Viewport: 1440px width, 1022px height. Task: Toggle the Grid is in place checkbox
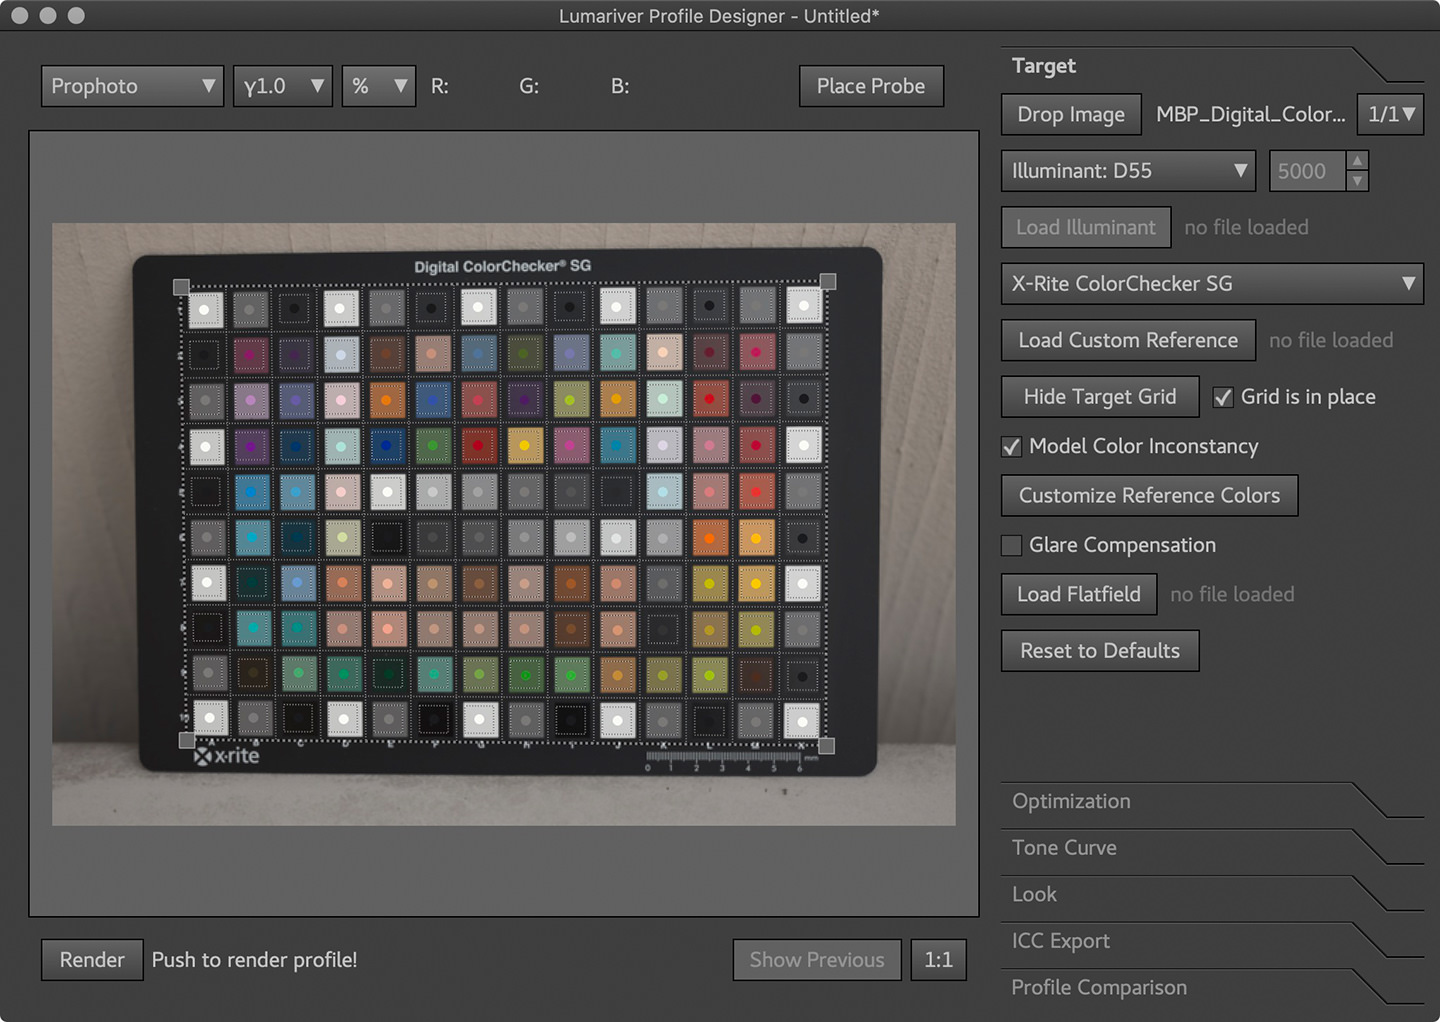(x=1223, y=397)
